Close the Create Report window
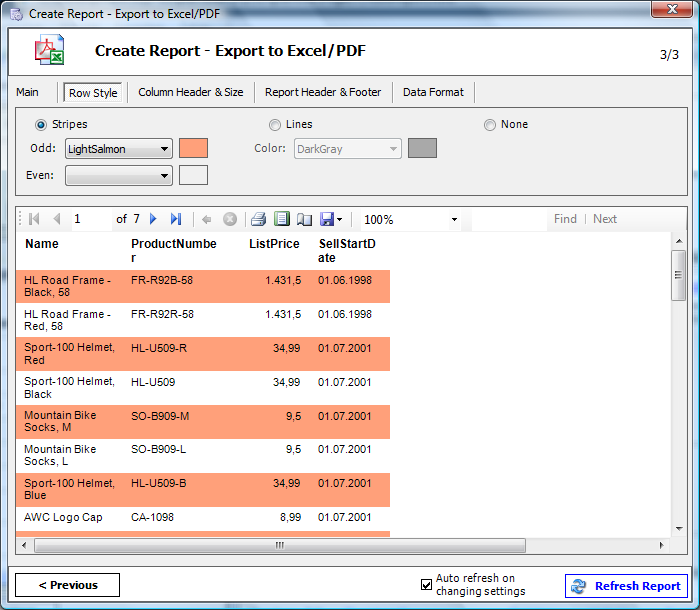The width and height of the screenshot is (700, 610). click(672, 9)
